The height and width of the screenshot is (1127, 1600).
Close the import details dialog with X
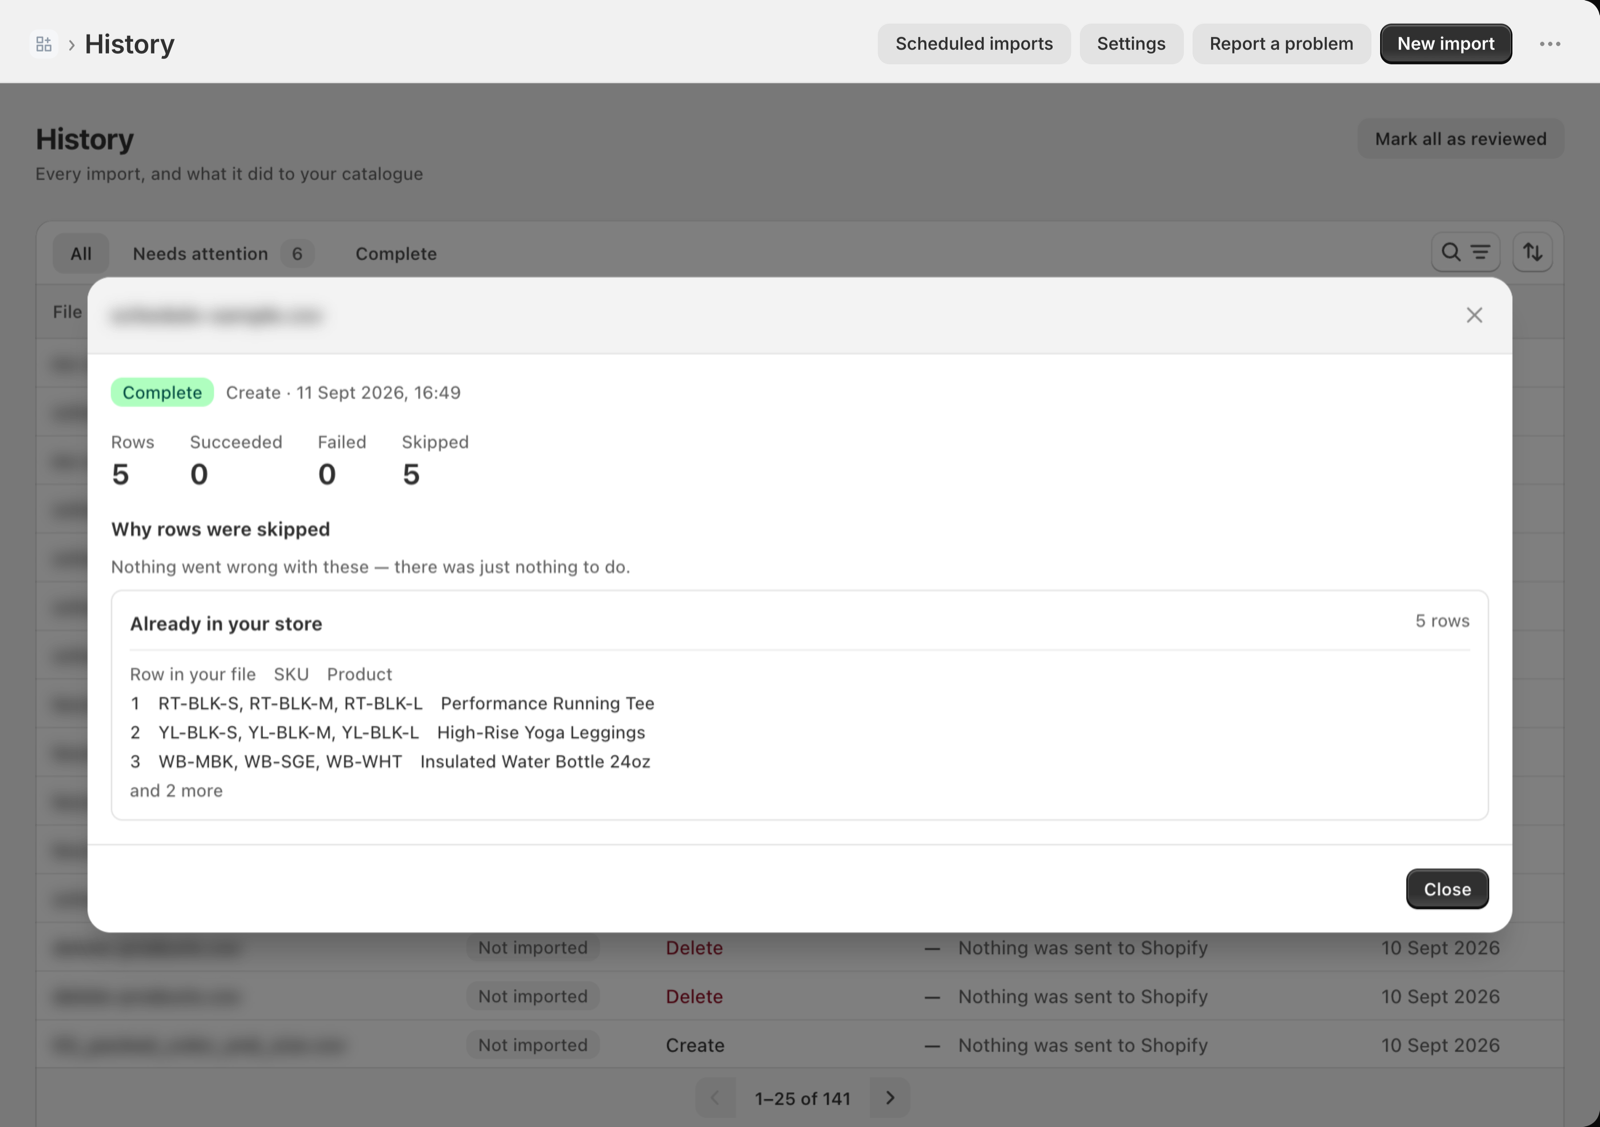[x=1474, y=315]
